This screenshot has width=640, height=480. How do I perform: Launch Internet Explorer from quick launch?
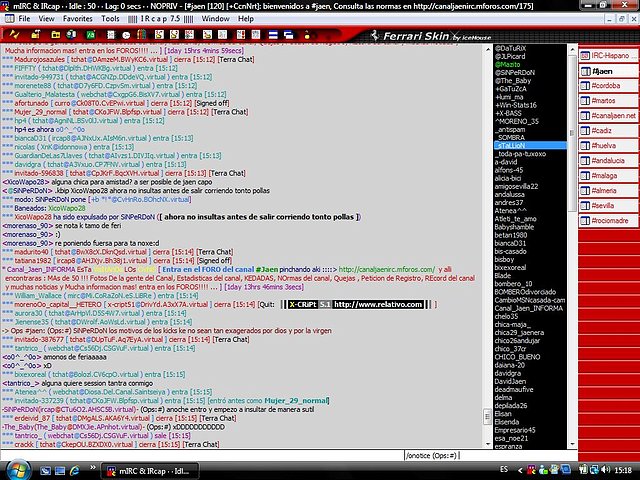(75, 471)
